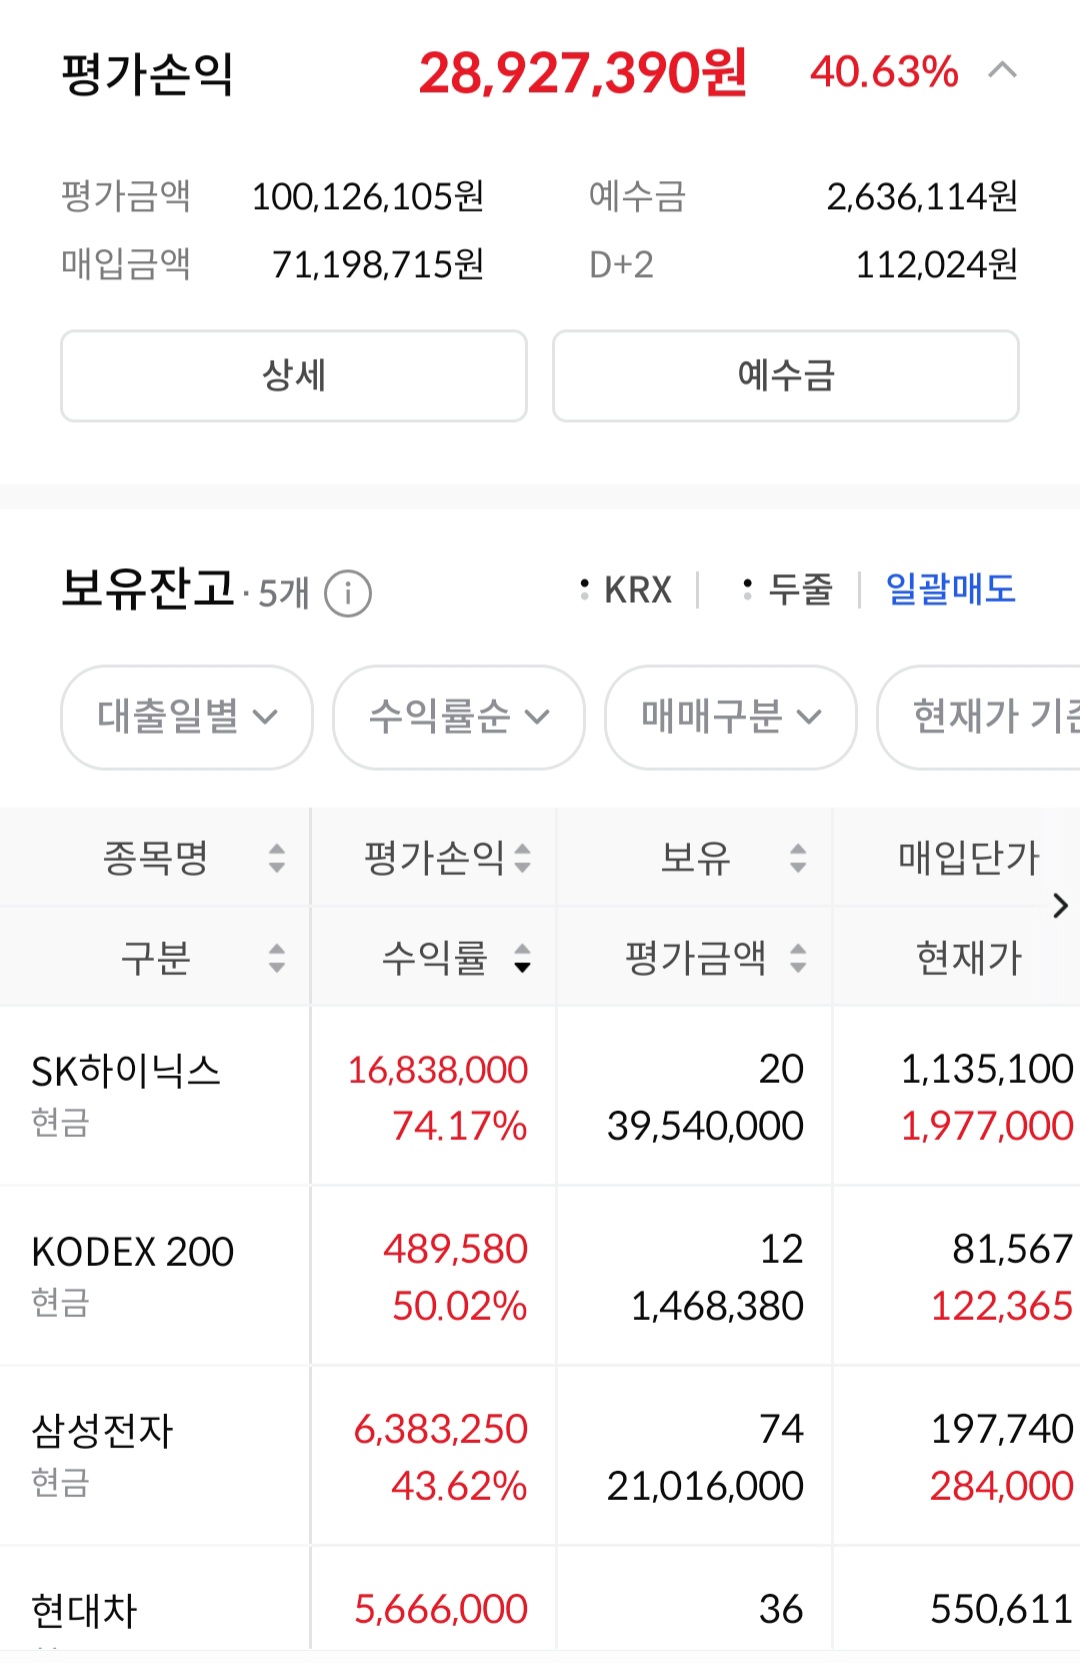The image size is (1080, 1663).
Task: Sort by the 평가금액 column arrows
Action: coord(798,958)
